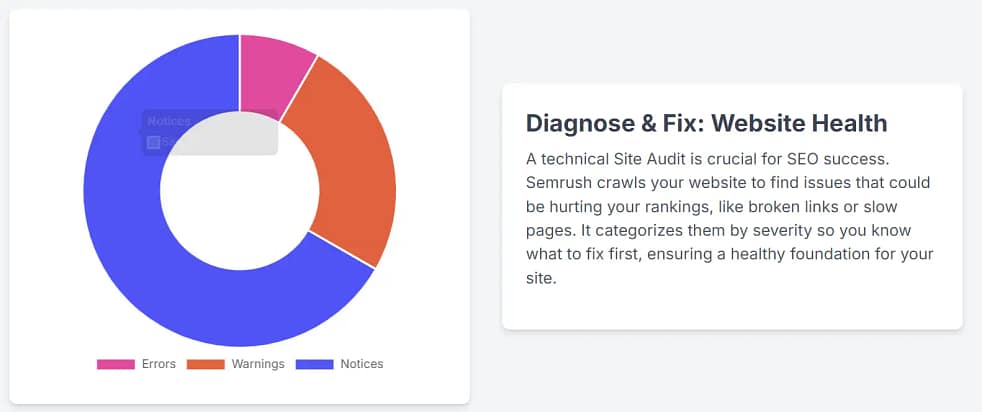The image size is (982, 412).
Task: Toggle the Notices label in the legend
Action: (x=361, y=364)
